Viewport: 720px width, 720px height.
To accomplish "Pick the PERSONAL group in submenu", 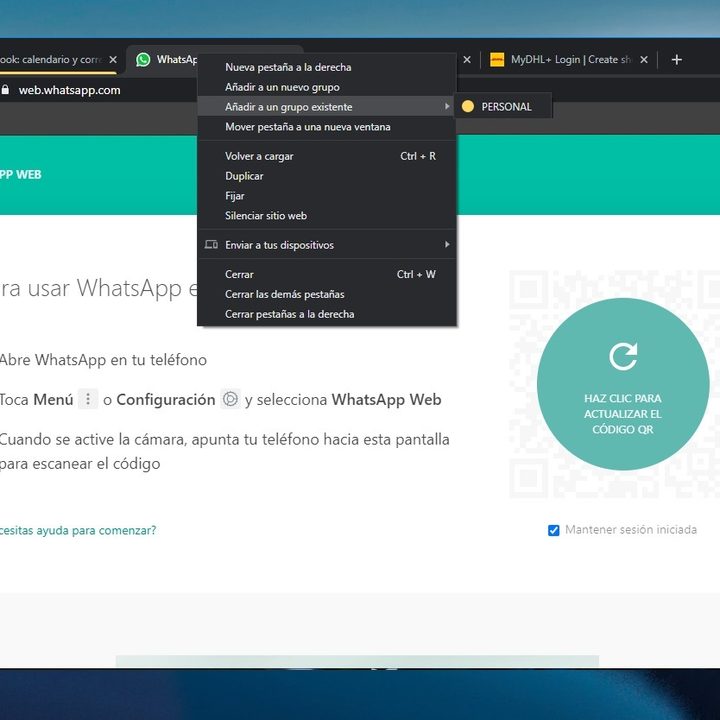I will click(x=503, y=107).
